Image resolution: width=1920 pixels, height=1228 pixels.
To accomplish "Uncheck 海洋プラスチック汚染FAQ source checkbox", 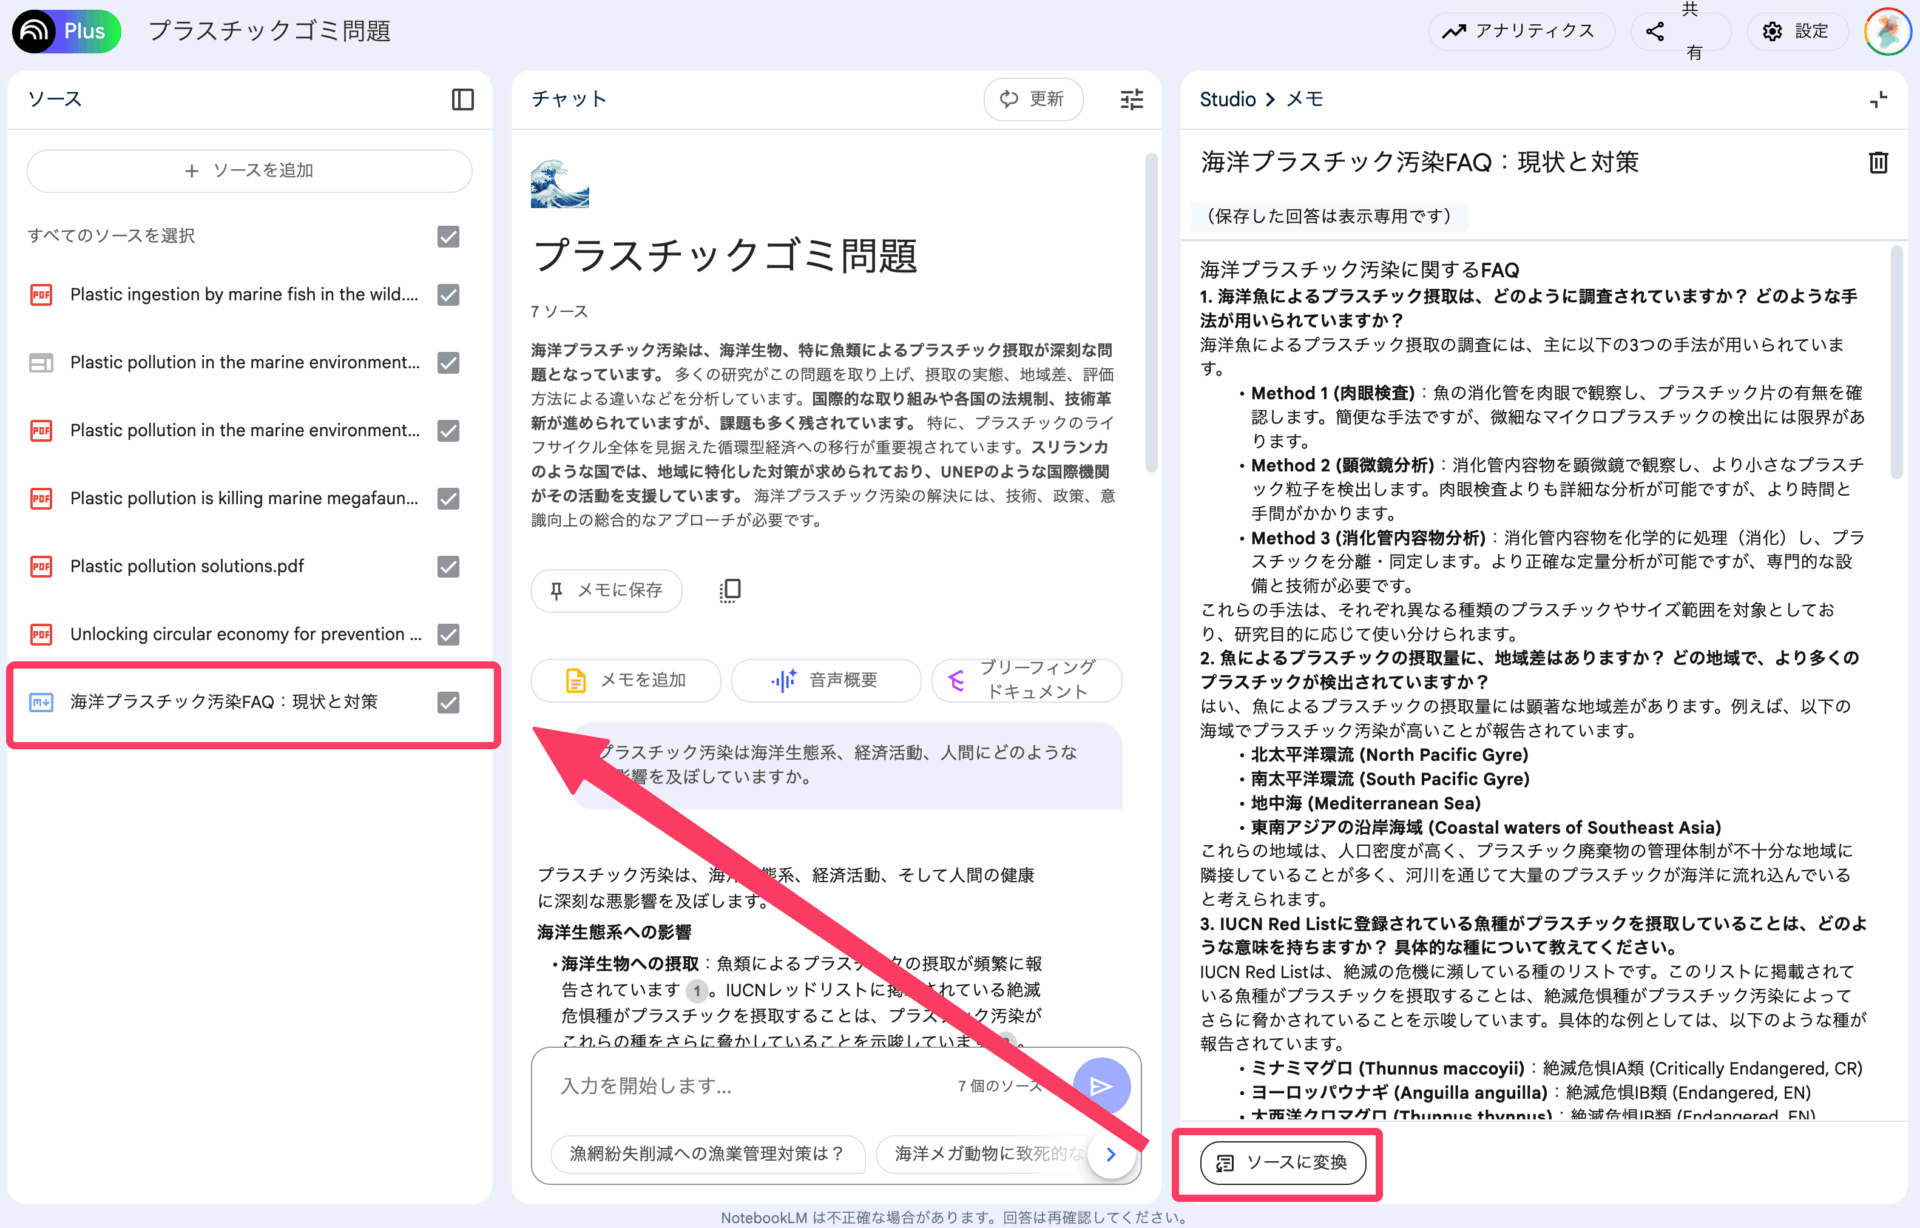I will (448, 702).
